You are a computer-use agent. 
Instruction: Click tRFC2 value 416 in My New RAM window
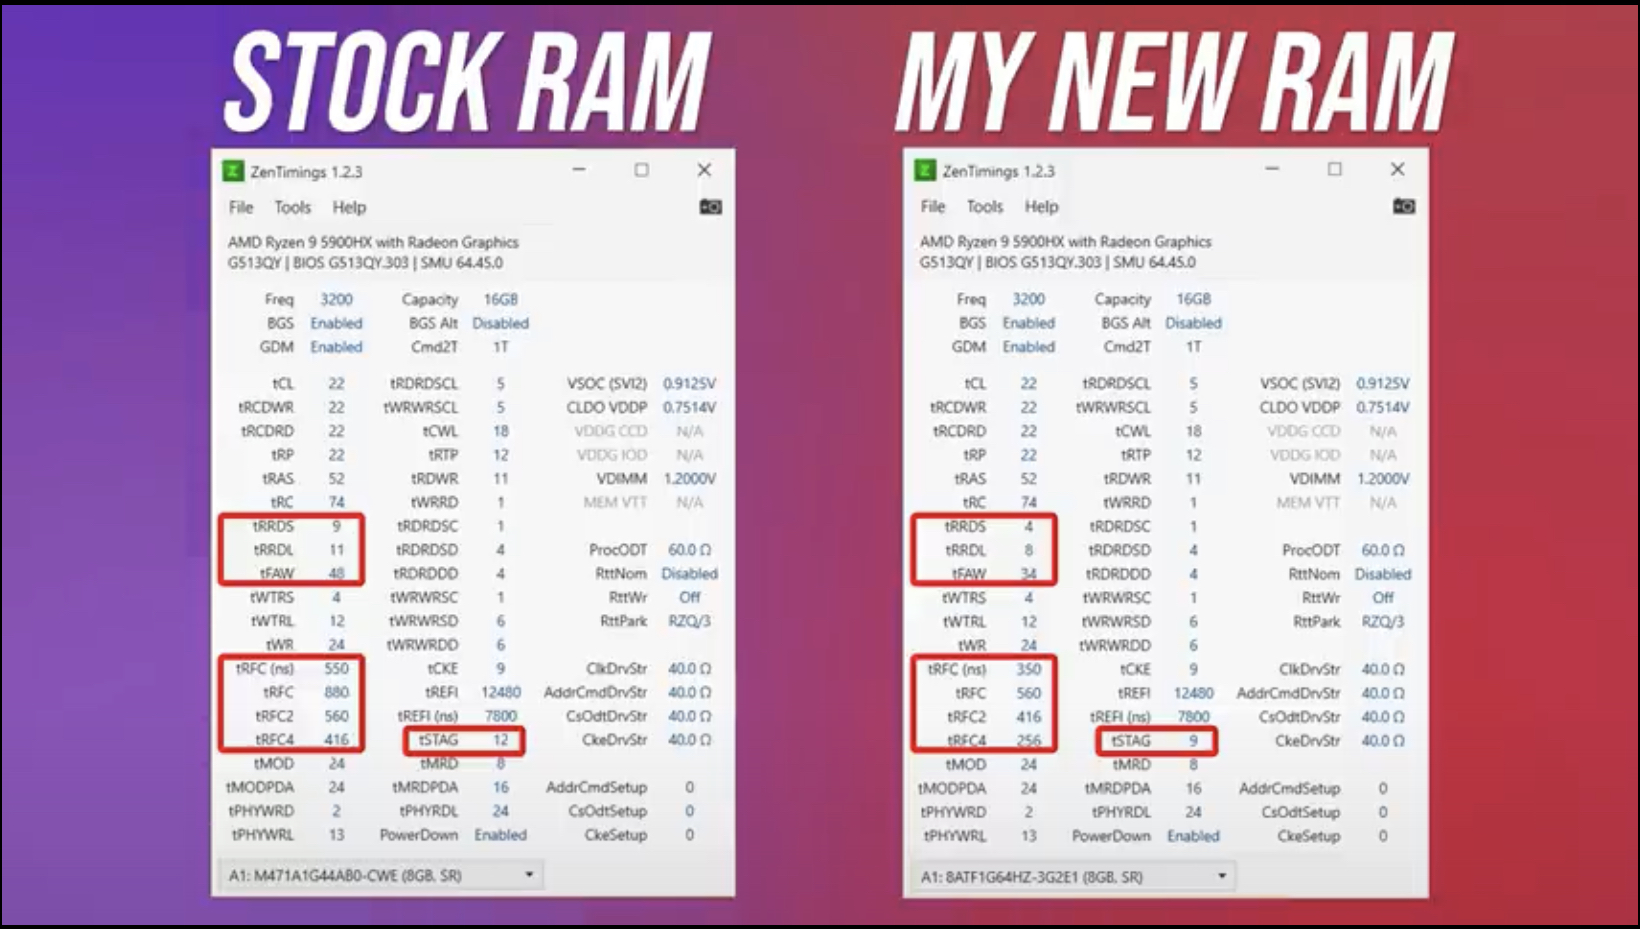coord(1028,717)
